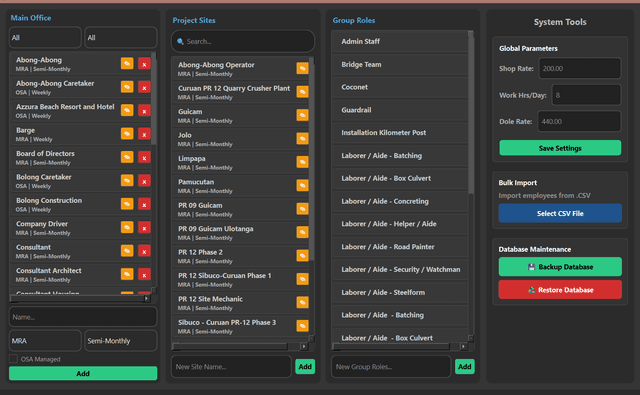
Task: Edit PR 12 Site Mechanic site
Action: 302,302
